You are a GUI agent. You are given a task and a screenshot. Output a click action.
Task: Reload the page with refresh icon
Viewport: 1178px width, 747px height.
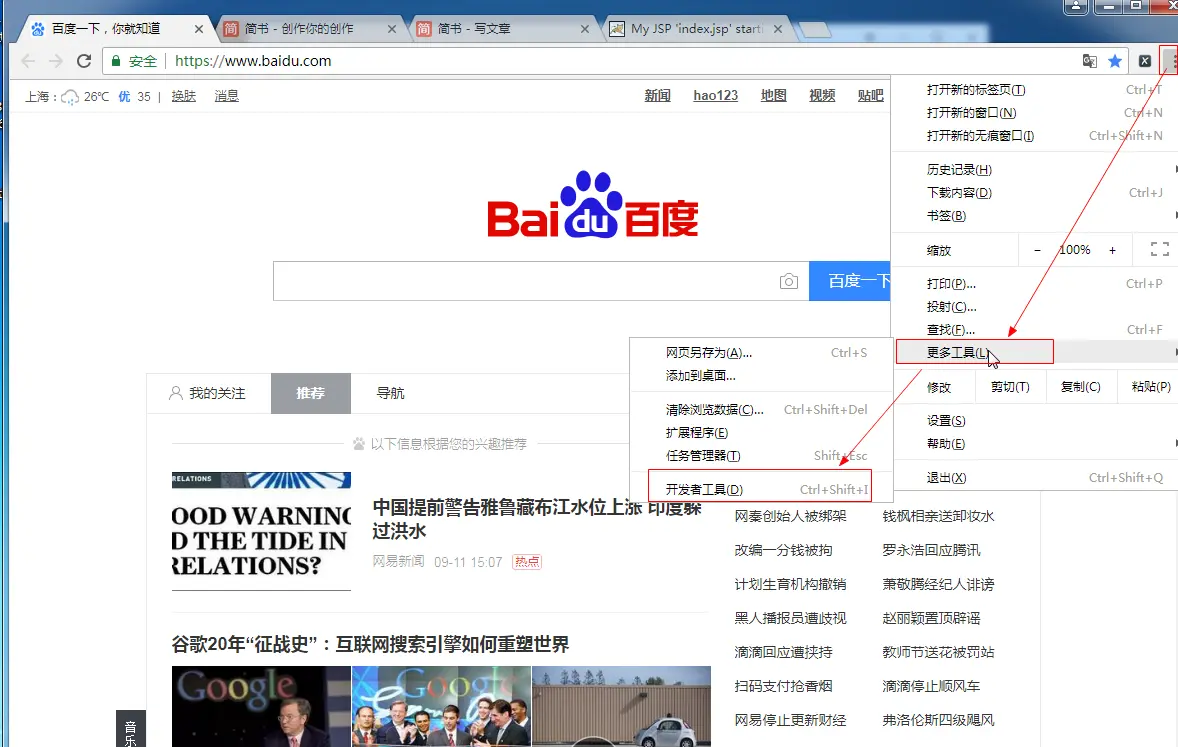(84, 61)
